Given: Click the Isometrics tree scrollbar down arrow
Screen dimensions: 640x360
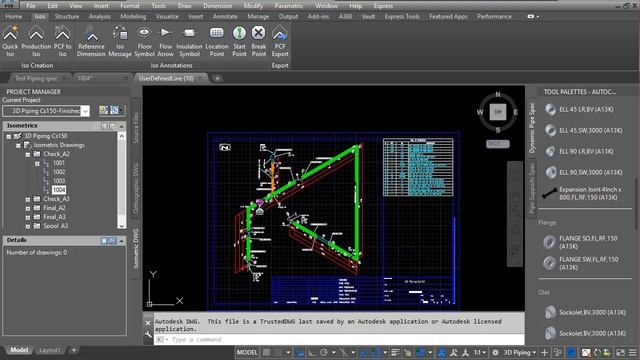Looking at the screenshot, I should [x=122, y=225].
